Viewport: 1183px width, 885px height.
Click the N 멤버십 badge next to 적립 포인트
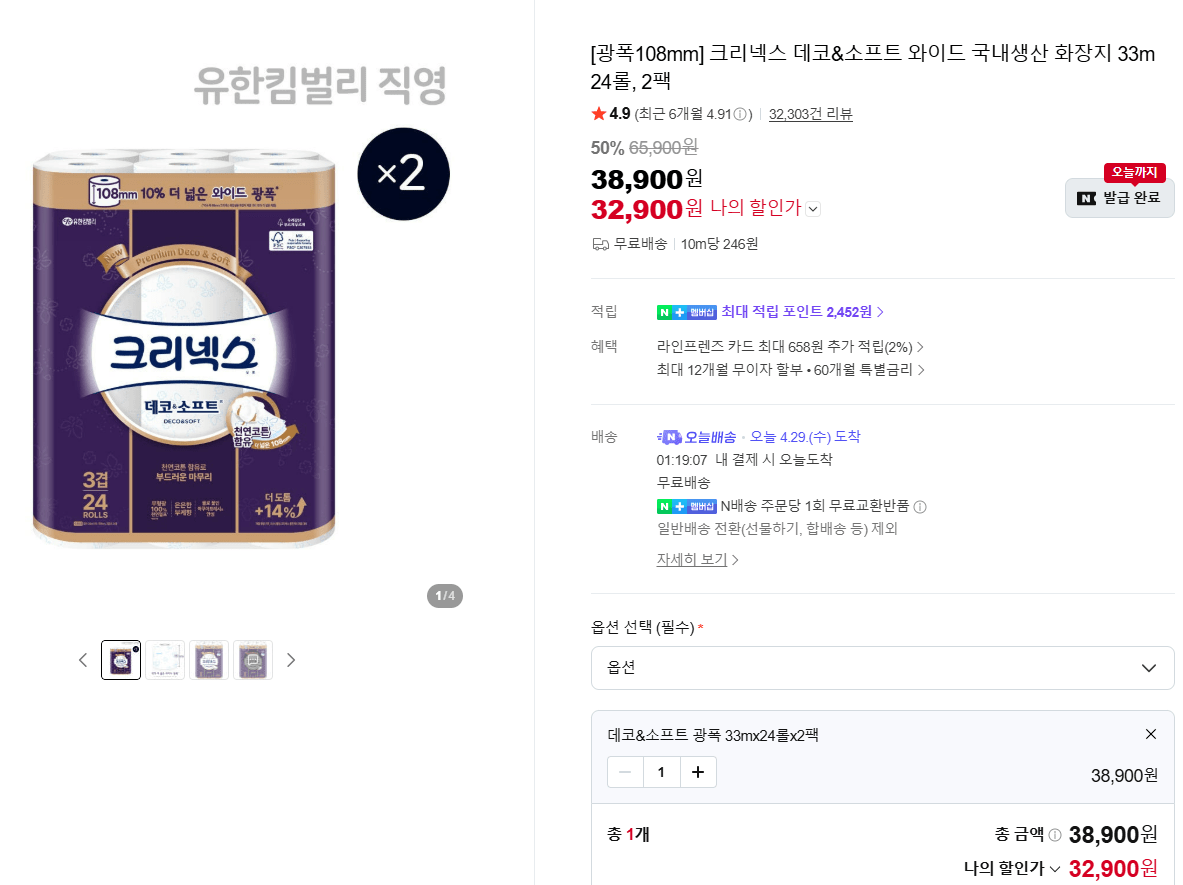[x=684, y=311]
